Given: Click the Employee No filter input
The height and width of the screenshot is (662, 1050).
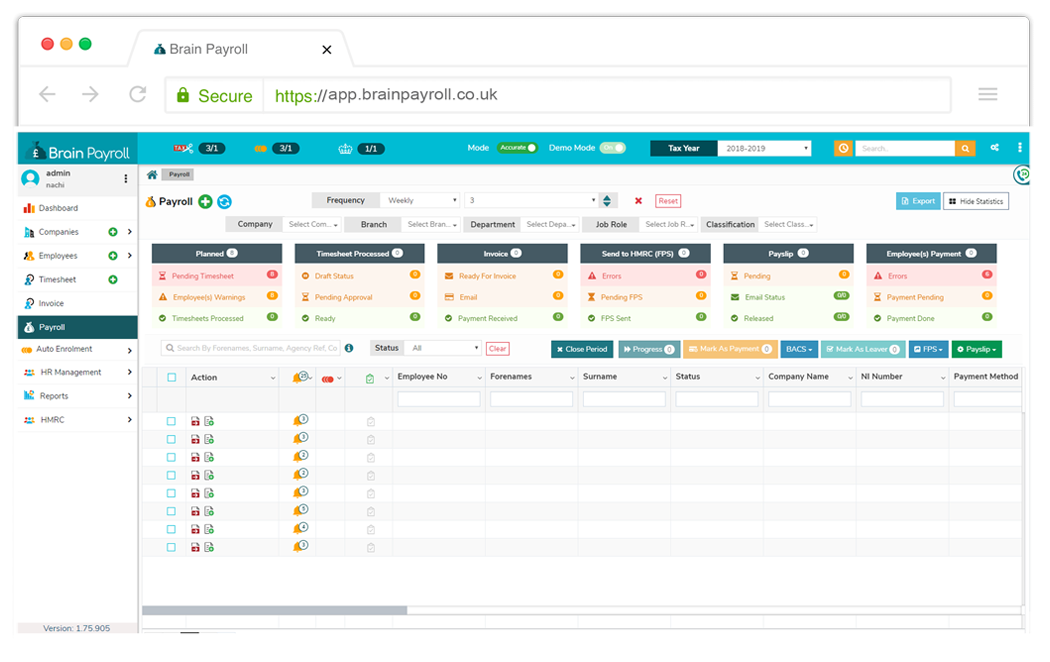Looking at the screenshot, I should [x=439, y=400].
